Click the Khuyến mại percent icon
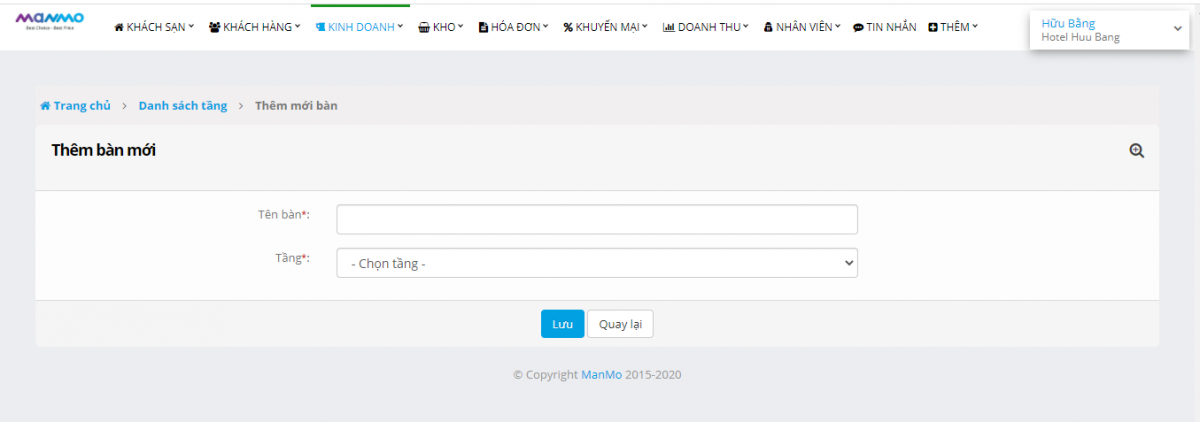The width and height of the screenshot is (1200, 422). 568,28
